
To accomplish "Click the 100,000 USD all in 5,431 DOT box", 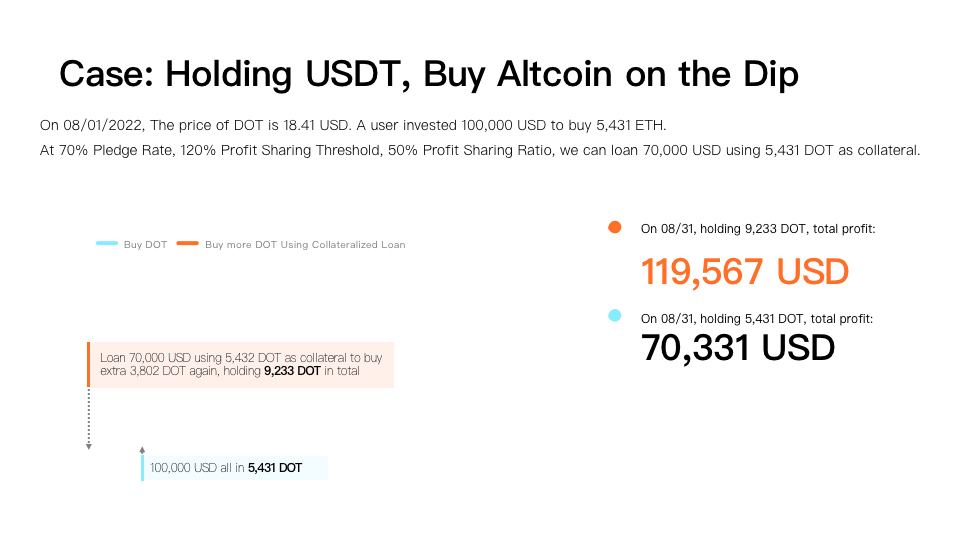I will pyautogui.click(x=234, y=468).
